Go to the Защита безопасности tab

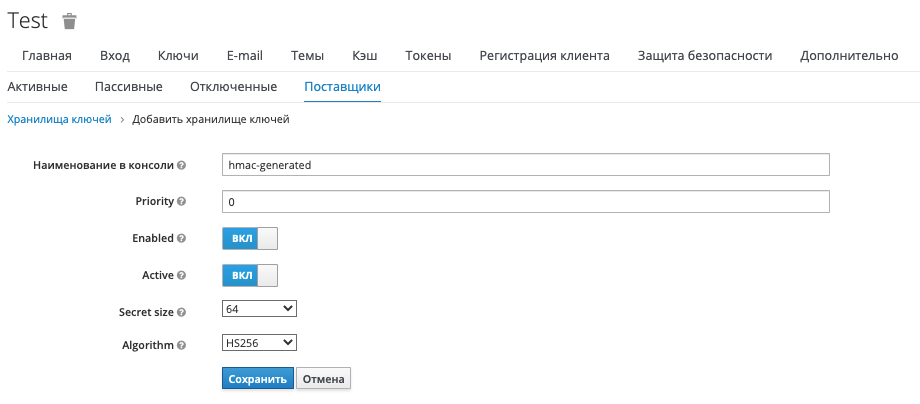[704, 55]
